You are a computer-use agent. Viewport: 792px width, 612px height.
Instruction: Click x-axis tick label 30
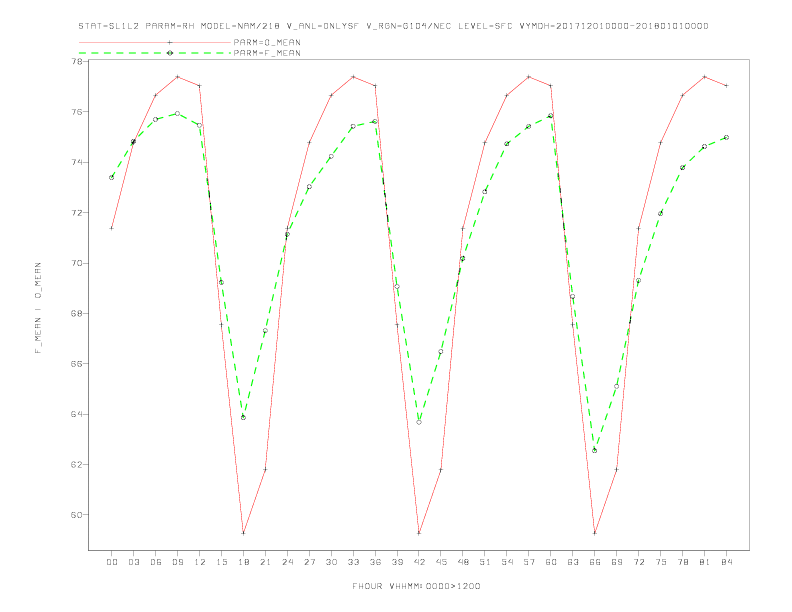(x=331, y=562)
